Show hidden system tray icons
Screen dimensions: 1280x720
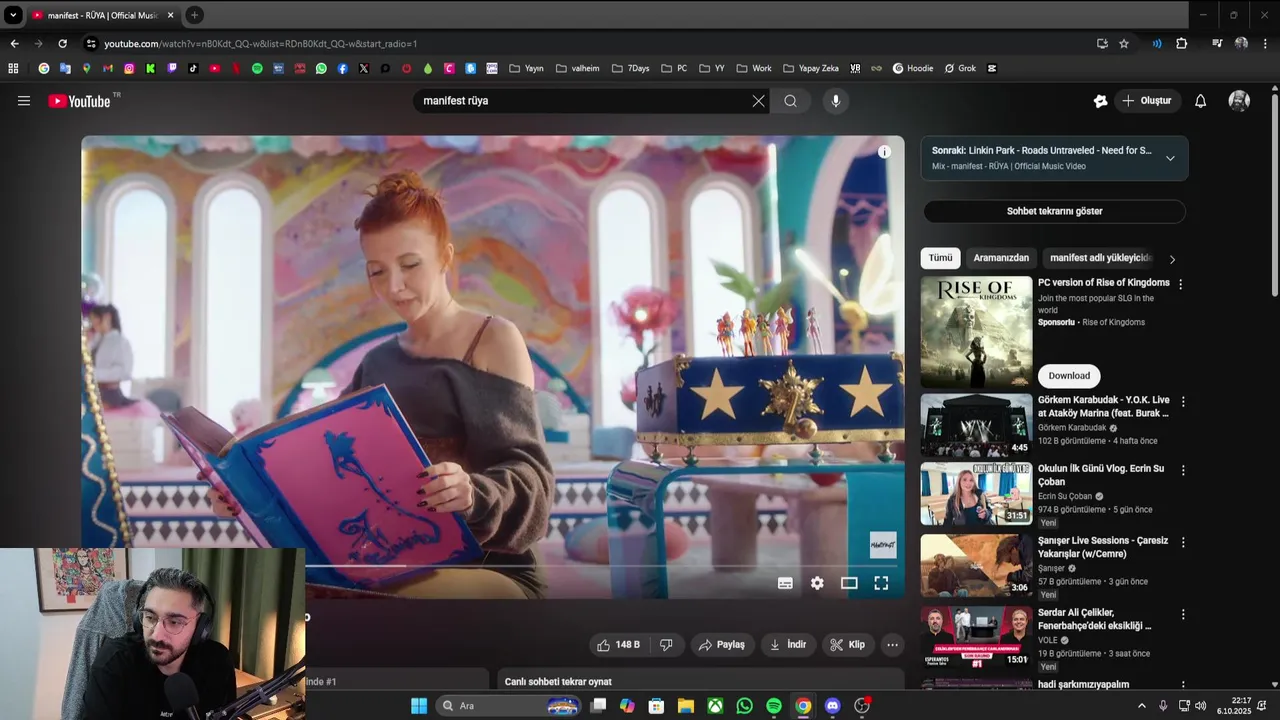(1142, 706)
